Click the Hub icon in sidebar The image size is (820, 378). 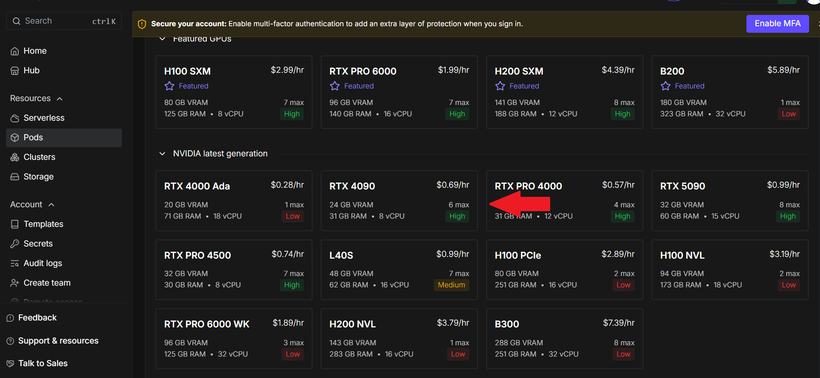(15, 71)
